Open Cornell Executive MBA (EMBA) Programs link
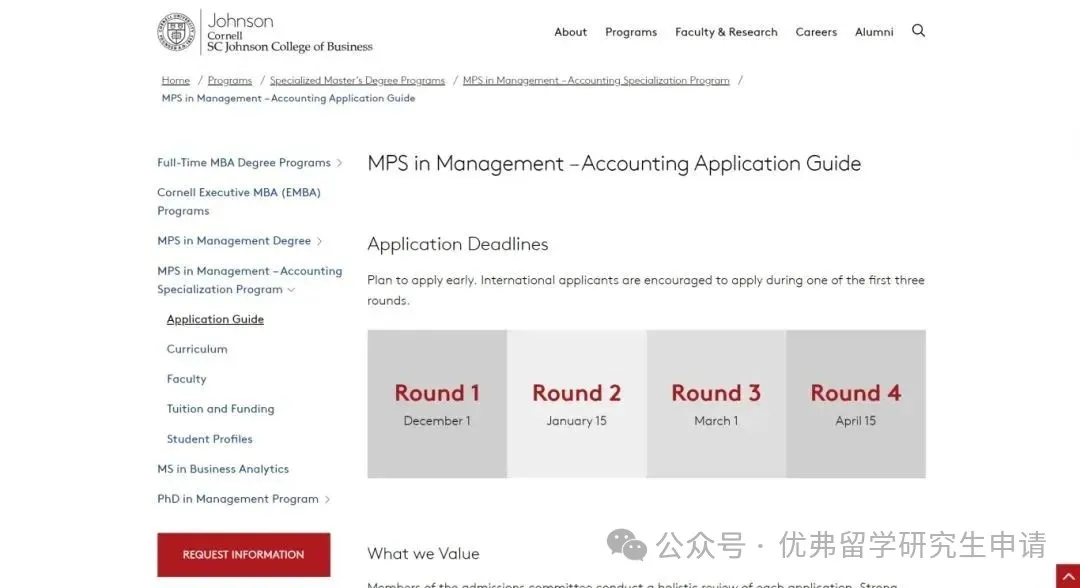 239,202
